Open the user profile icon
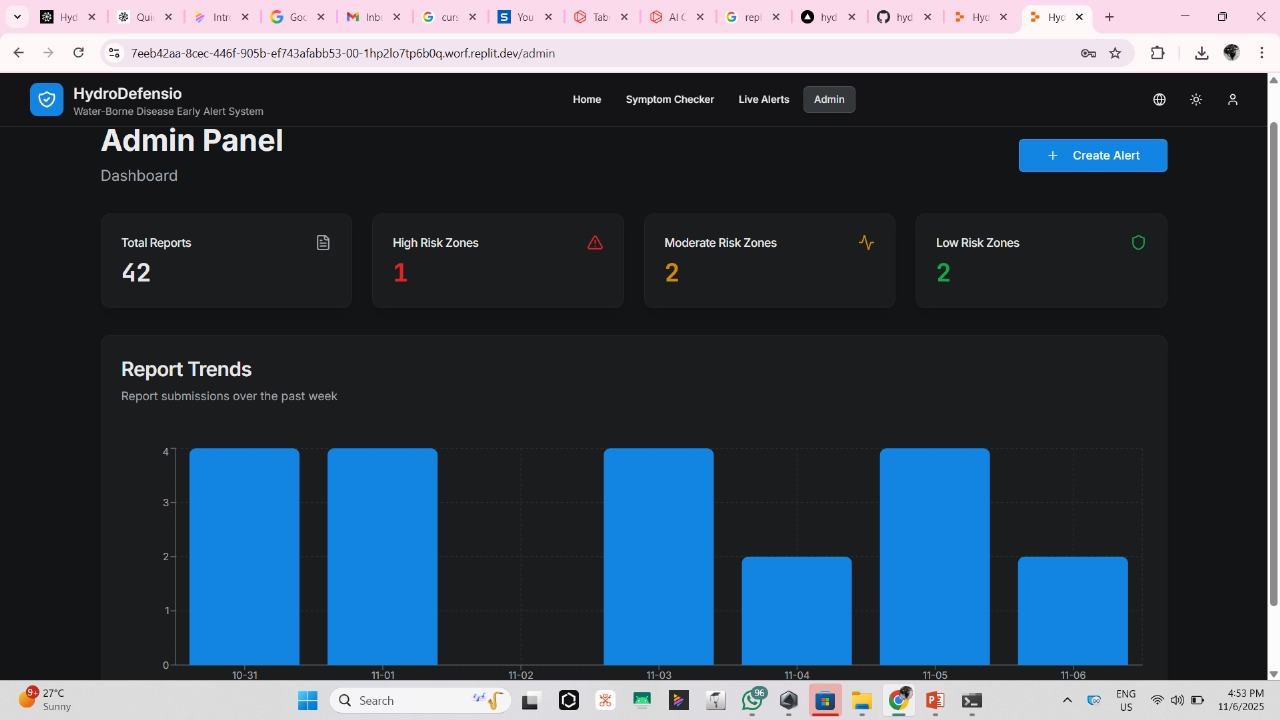1280x720 pixels. 1233,100
